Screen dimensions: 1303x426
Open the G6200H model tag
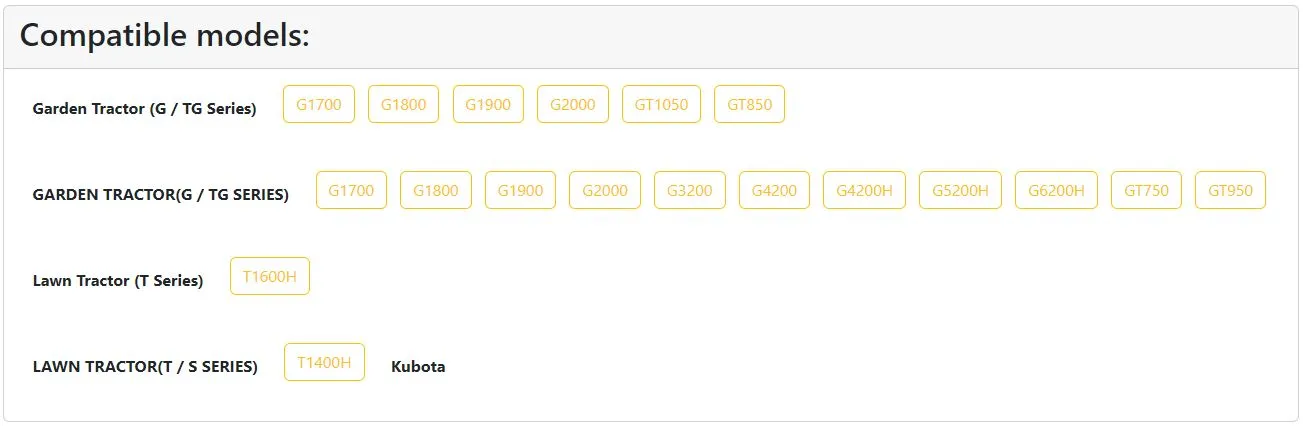[x=1056, y=190]
